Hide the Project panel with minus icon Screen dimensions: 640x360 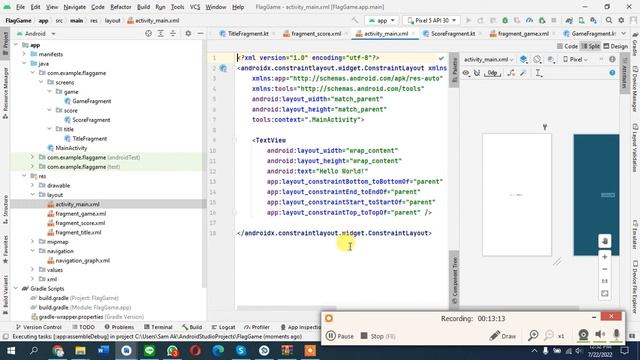(x=200, y=33)
